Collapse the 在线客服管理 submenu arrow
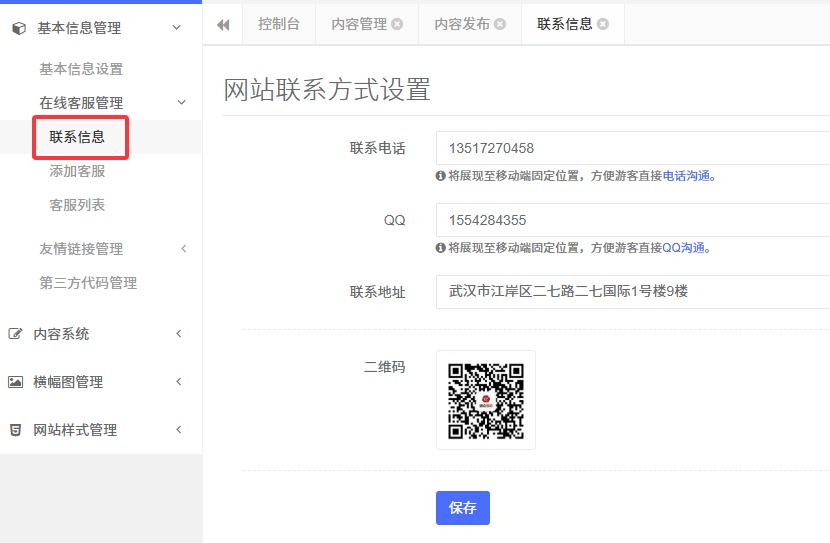This screenshot has width=830, height=543. tap(181, 102)
